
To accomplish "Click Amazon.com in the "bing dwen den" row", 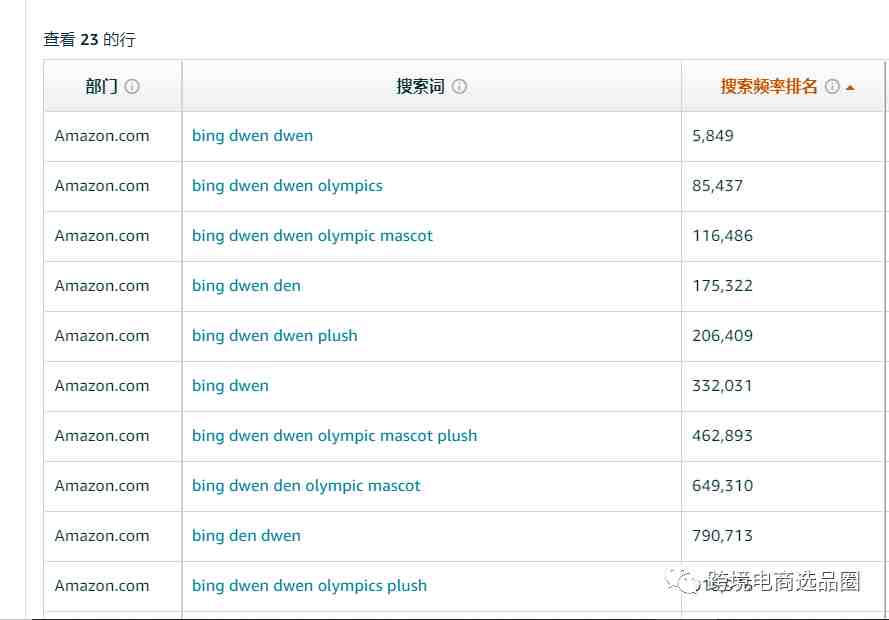I will (102, 286).
